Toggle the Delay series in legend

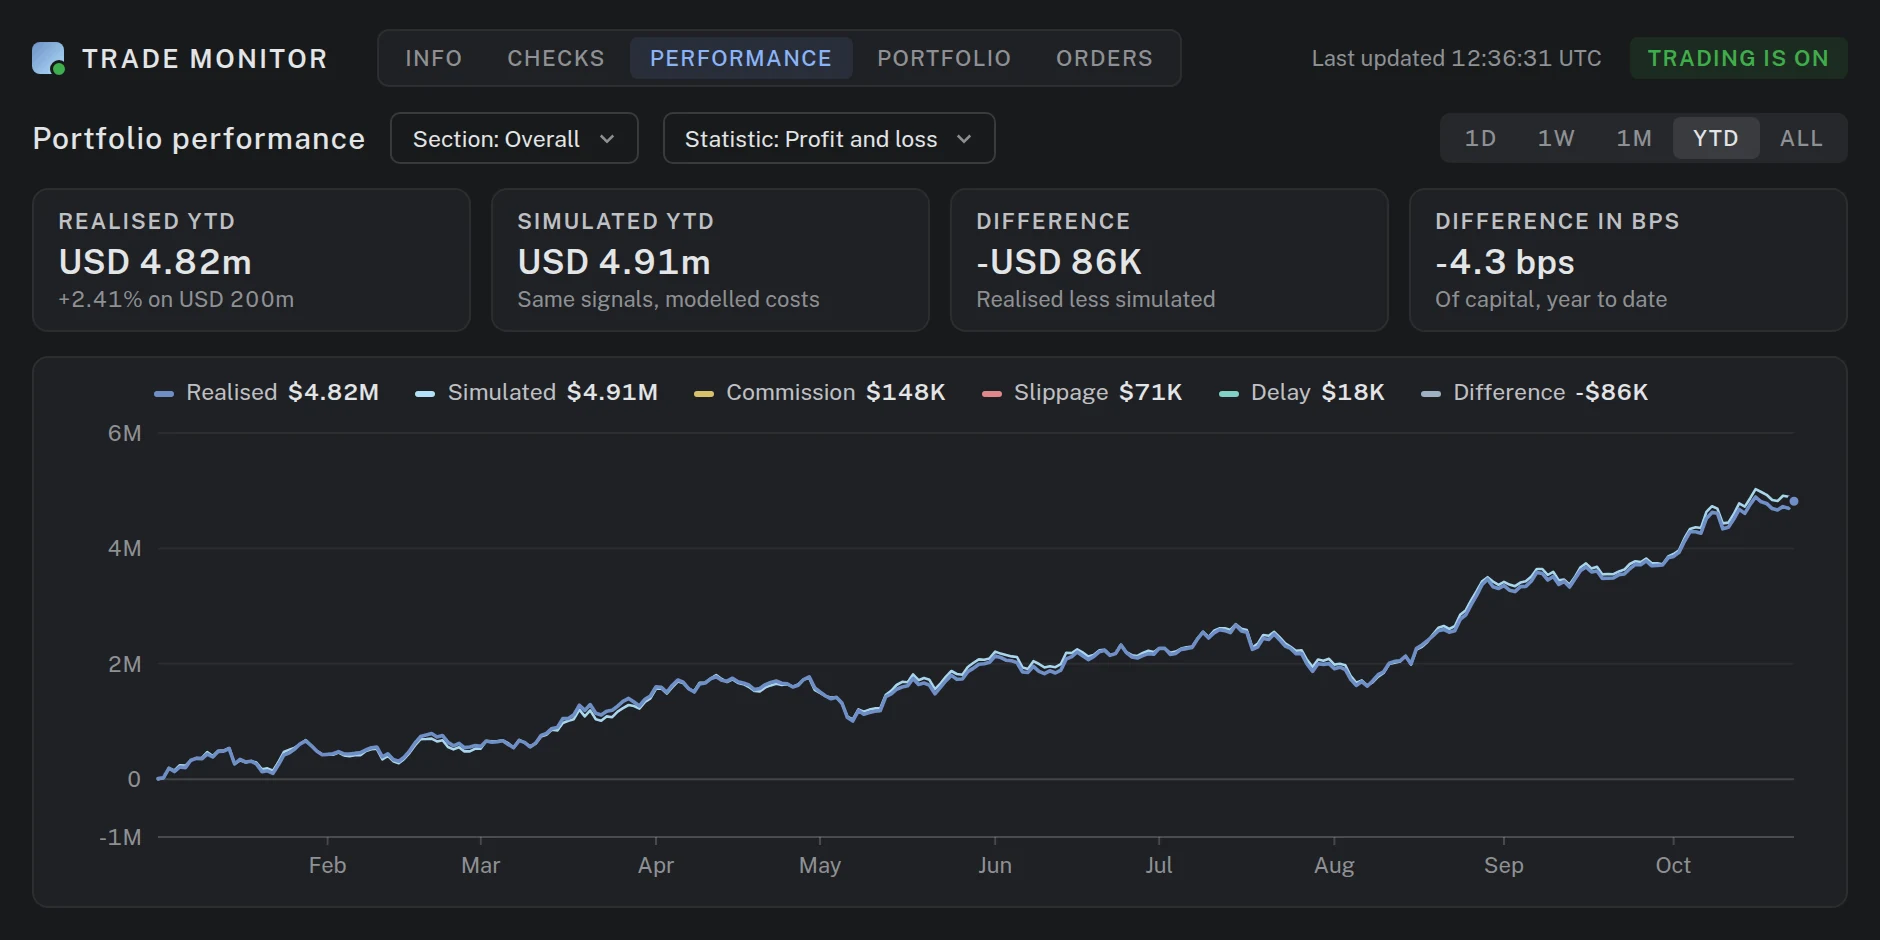point(1302,392)
